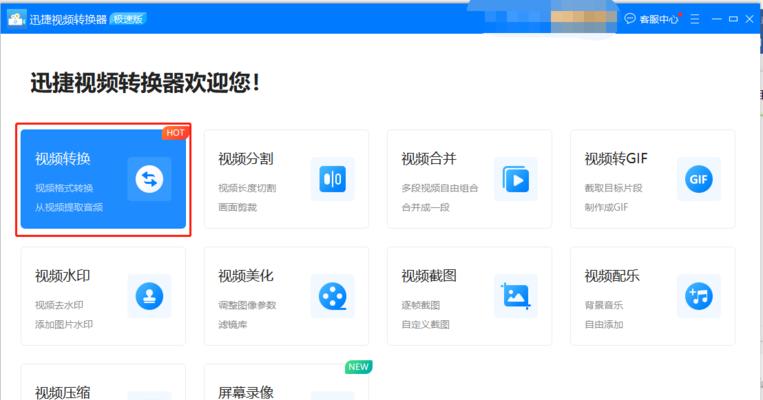Click the 画面剪裁 description text
The image size is (763, 400).
click(237, 207)
